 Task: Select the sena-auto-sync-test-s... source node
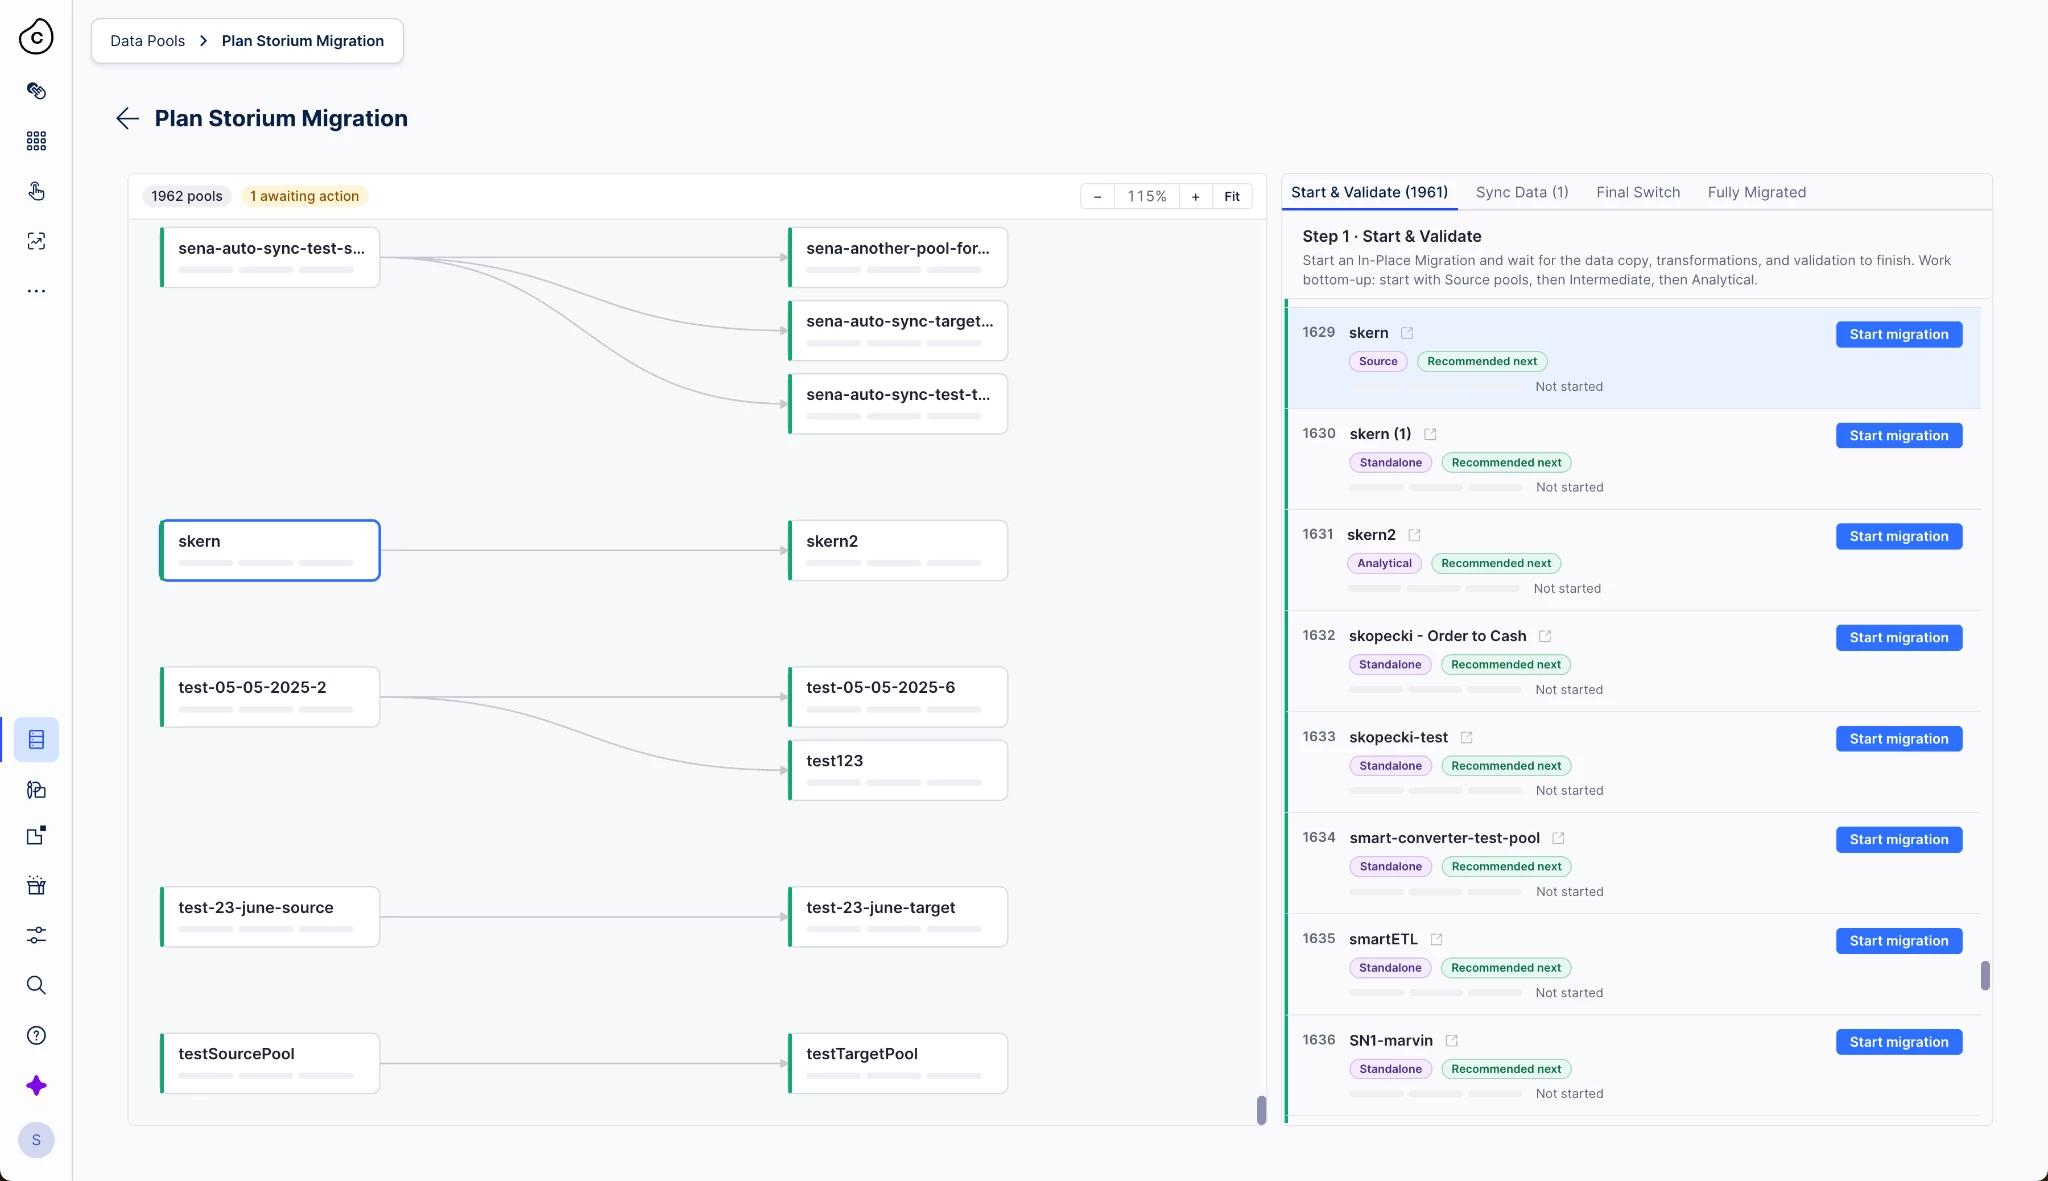click(270, 257)
